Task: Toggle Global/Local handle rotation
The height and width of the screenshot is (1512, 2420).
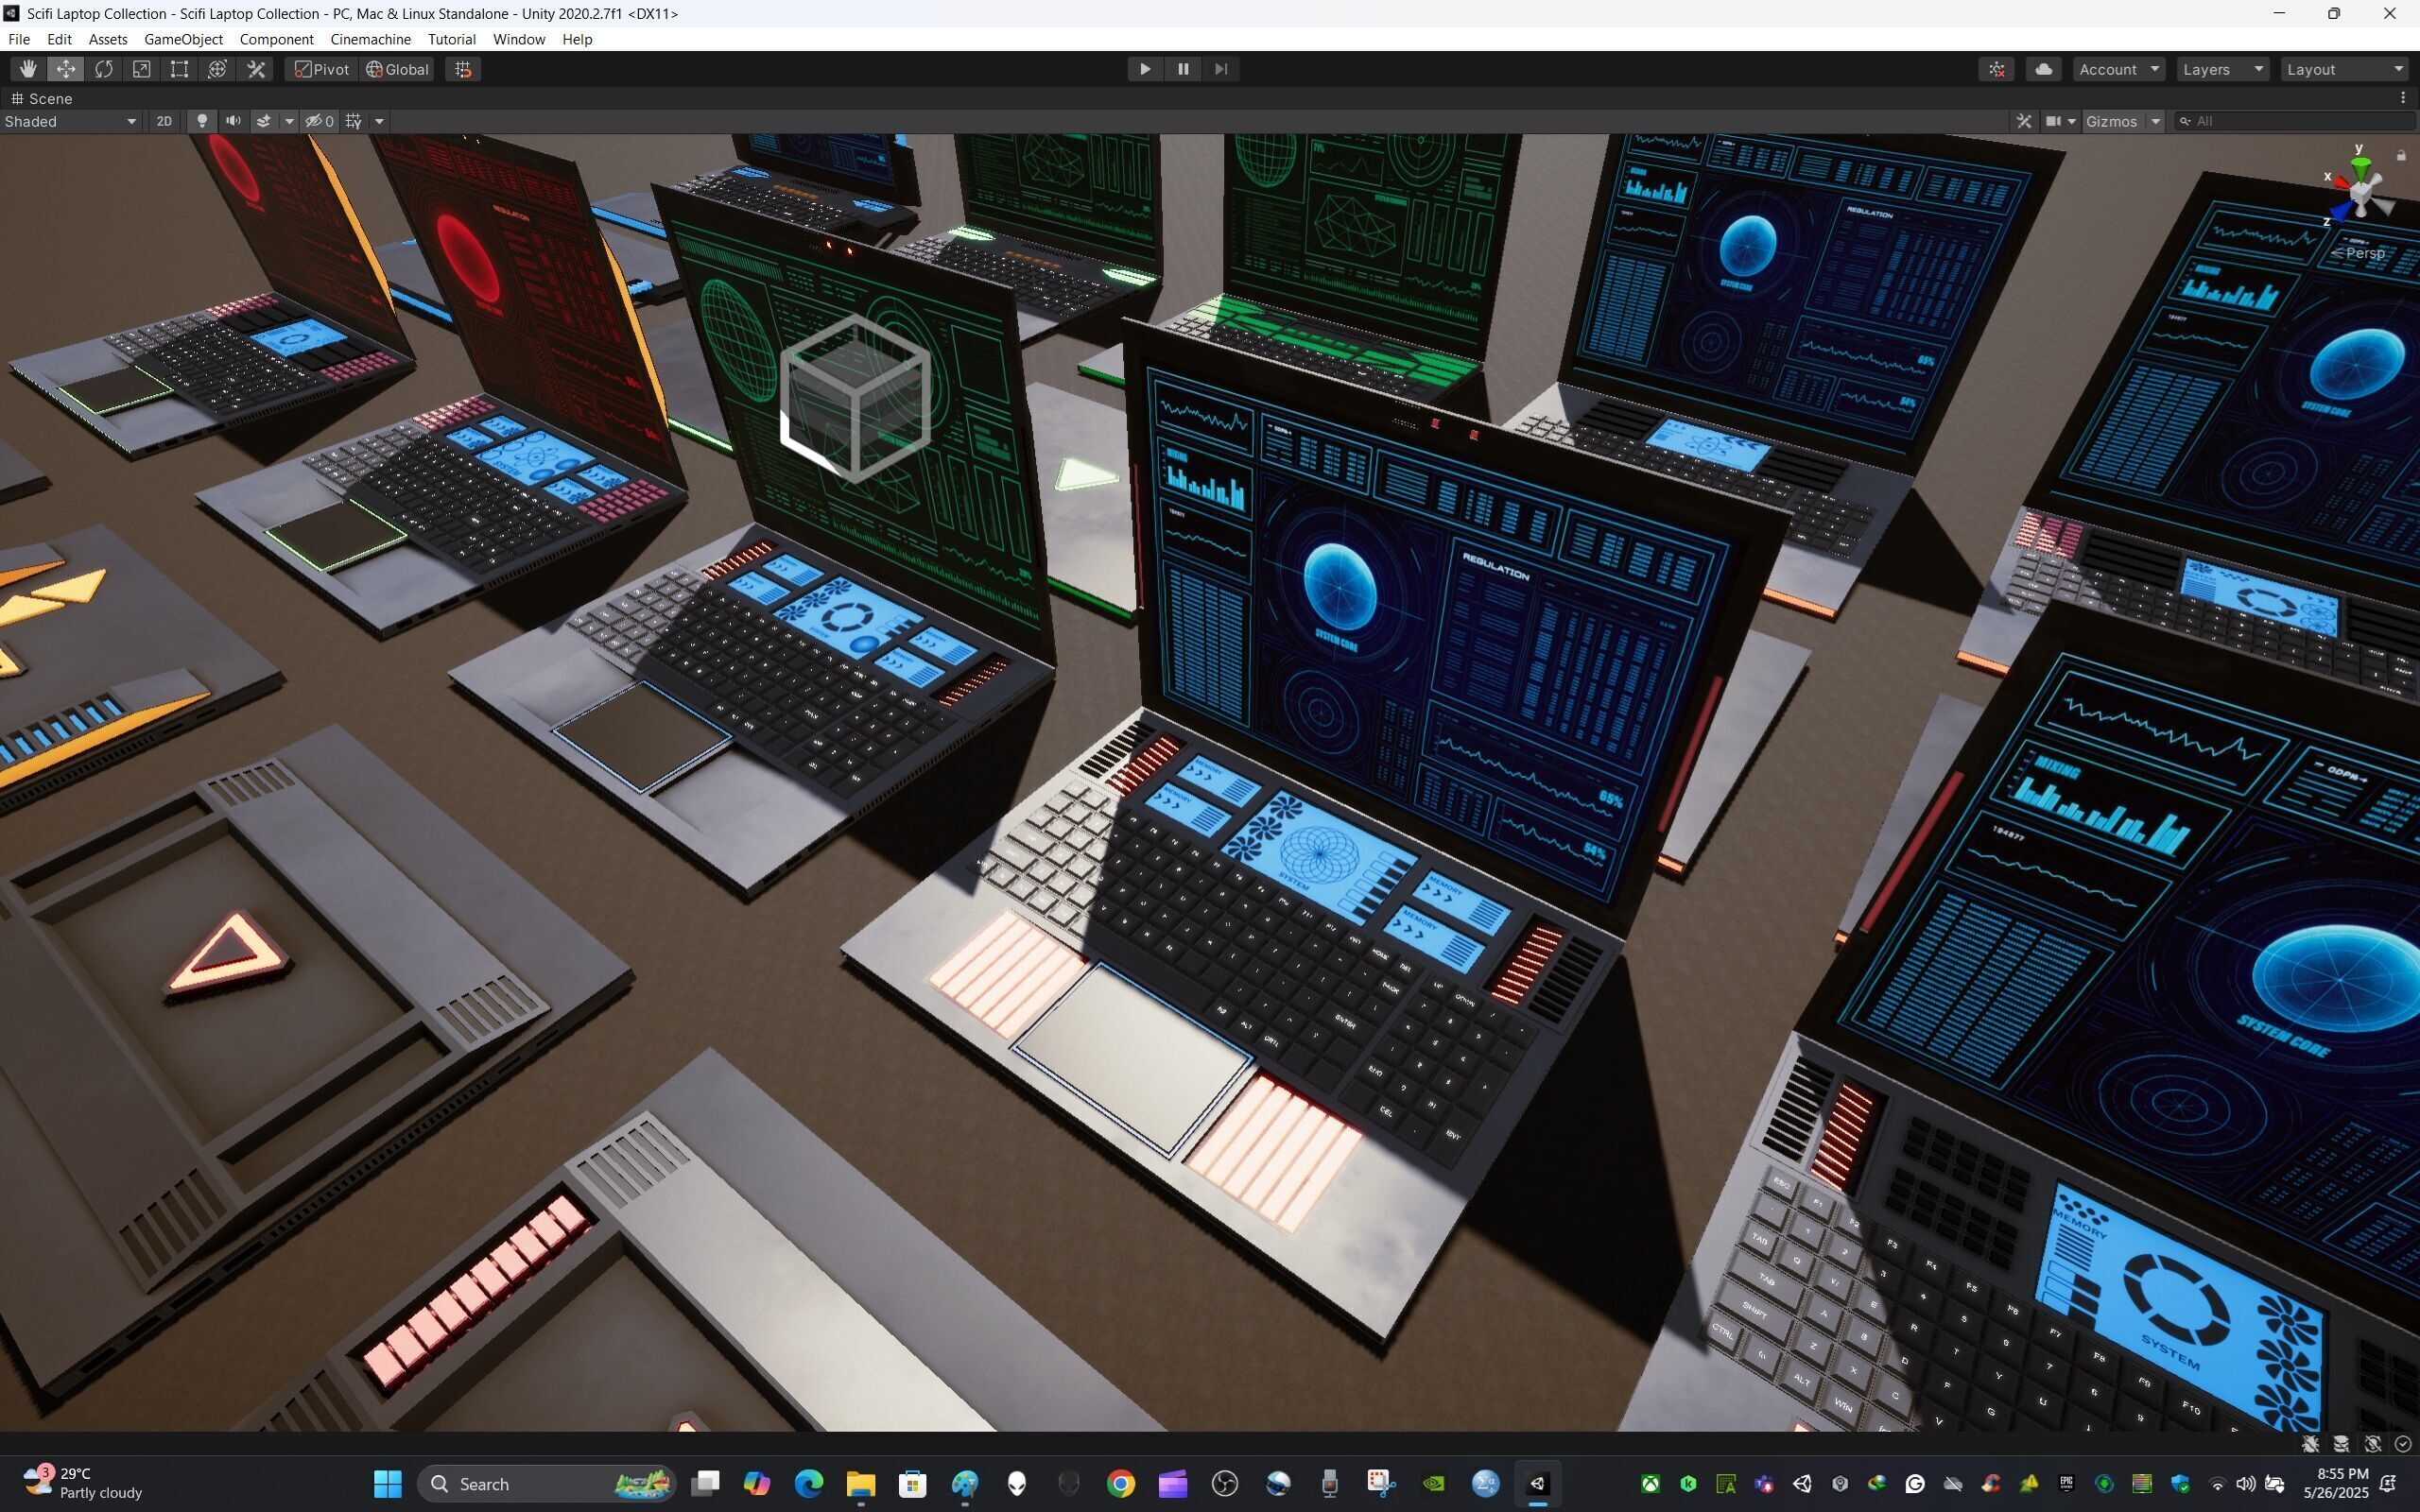Action: 397,69
